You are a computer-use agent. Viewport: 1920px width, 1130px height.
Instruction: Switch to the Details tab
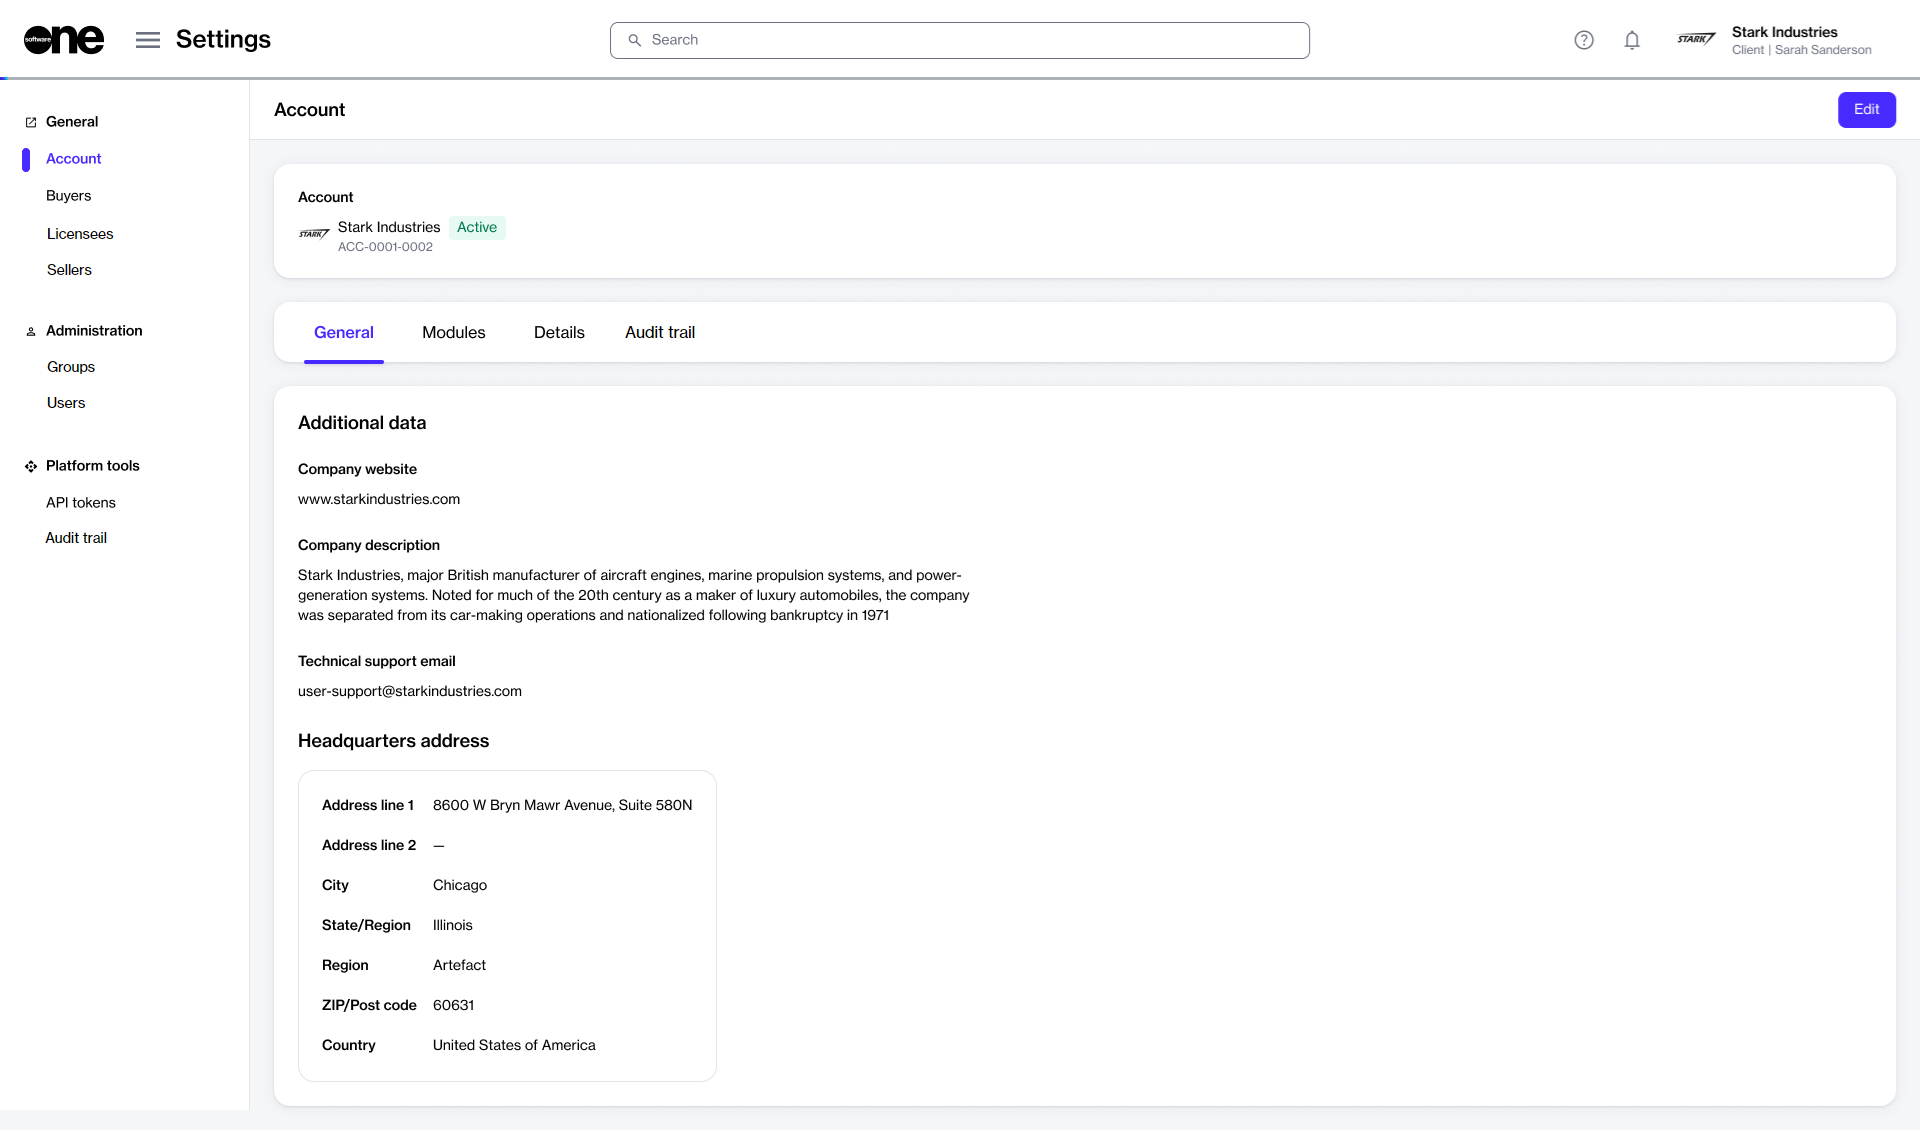(559, 333)
